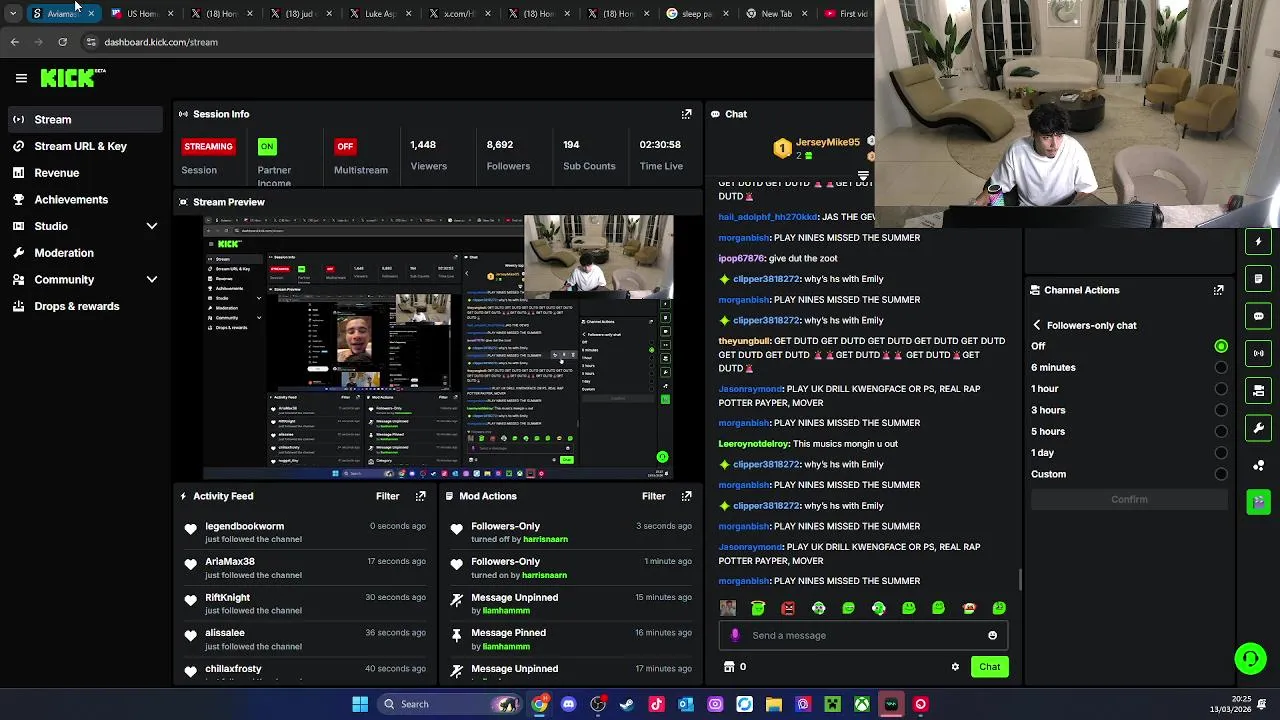This screenshot has width=1280, height=720.
Task: Click the channel actions sidebar icon
Action: [x=1259, y=390]
